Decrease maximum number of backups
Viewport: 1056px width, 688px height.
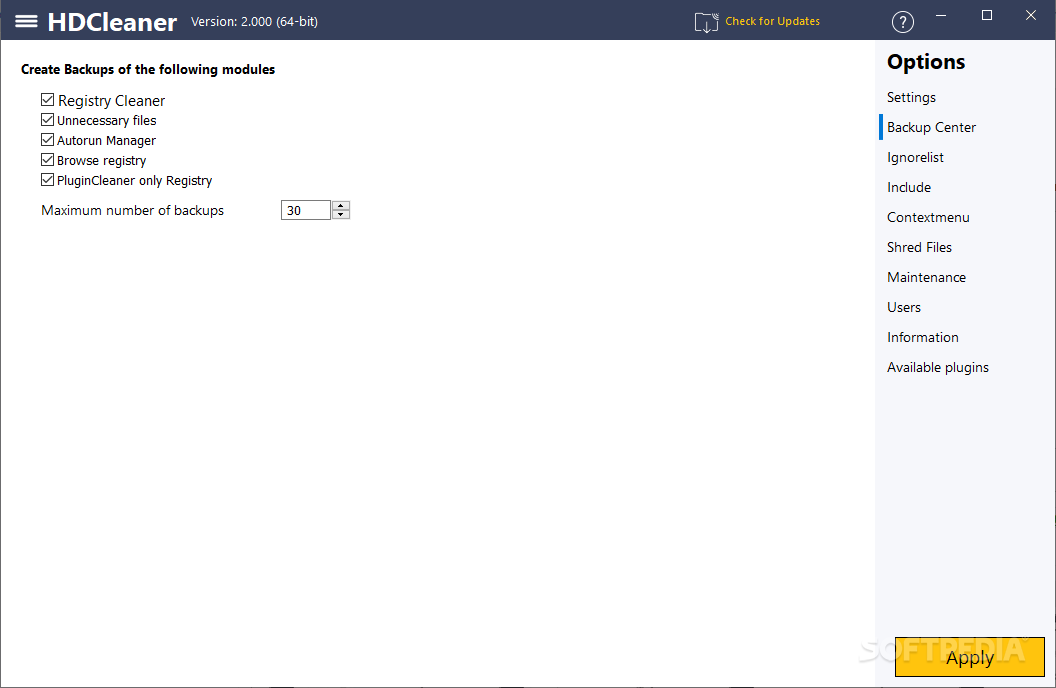click(x=341, y=215)
